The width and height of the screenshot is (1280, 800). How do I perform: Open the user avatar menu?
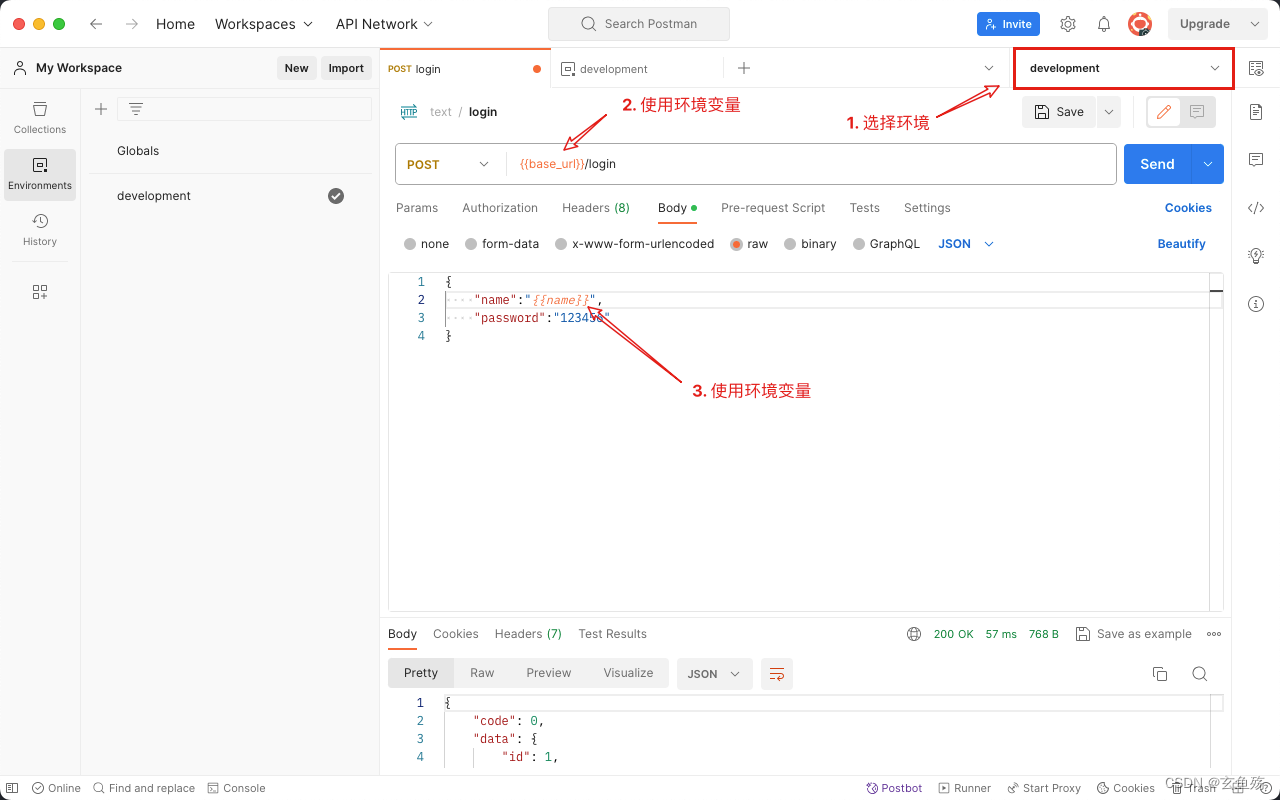pyautogui.click(x=1140, y=24)
